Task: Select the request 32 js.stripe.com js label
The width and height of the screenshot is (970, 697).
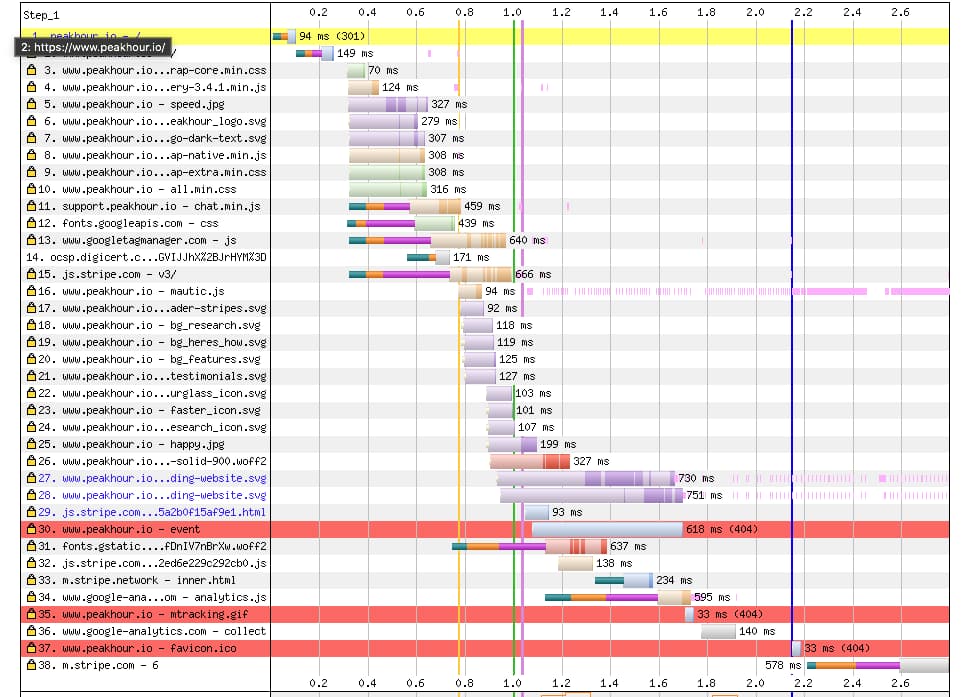Action: point(152,563)
